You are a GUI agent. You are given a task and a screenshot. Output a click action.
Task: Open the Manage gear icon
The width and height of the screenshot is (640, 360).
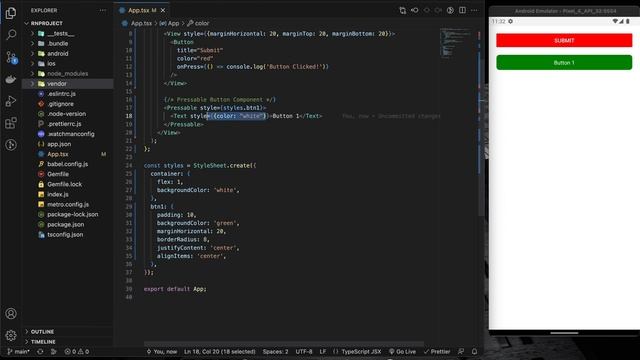click(11, 336)
